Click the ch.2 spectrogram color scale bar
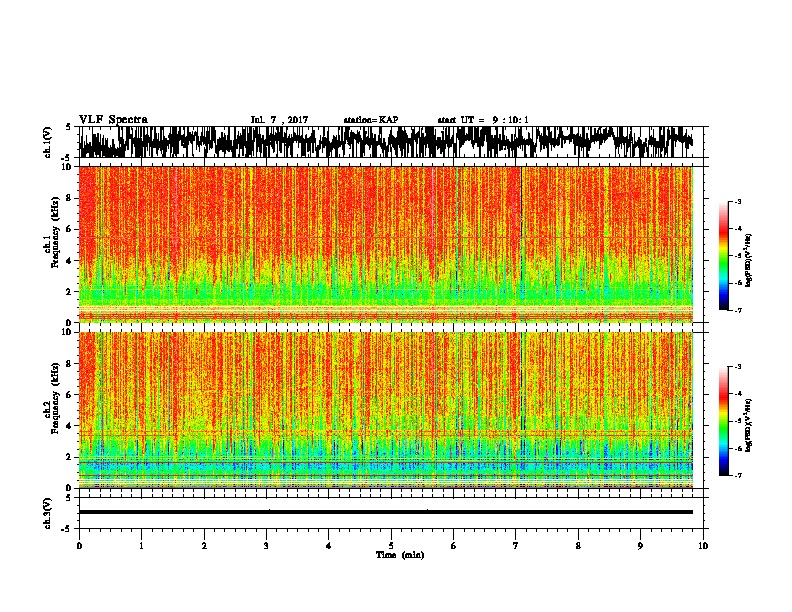 point(723,421)
